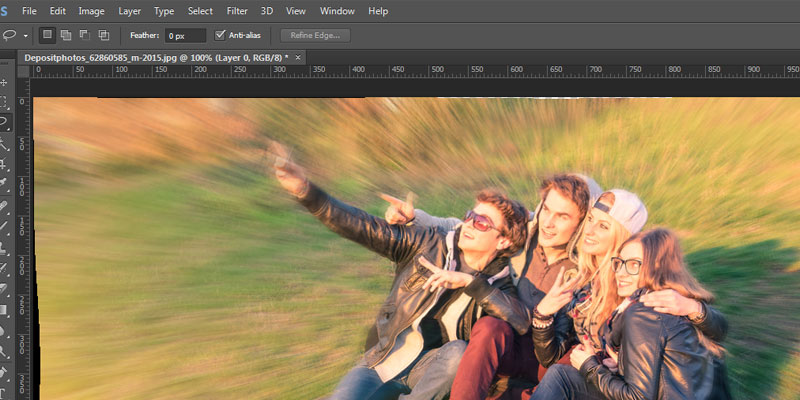
Task: Open the Edit menu
Action: (57, 11)
